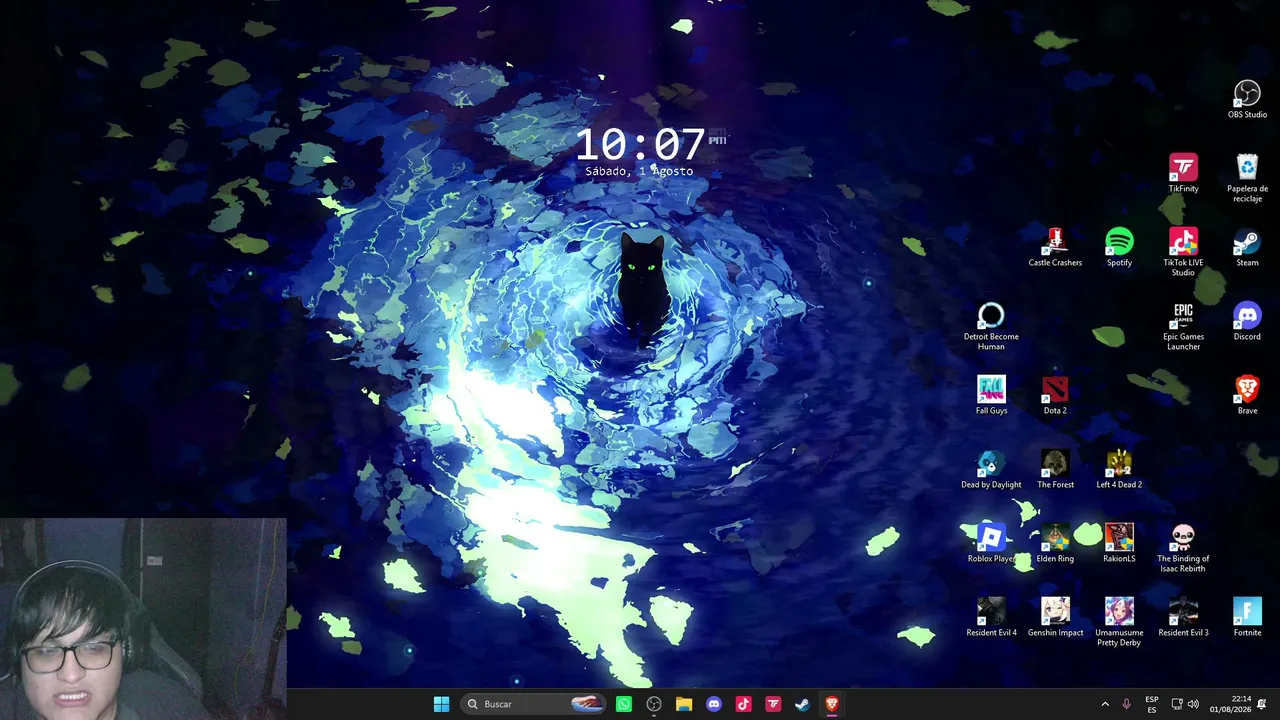The width and height of the screenshot is (1280, 720).
Task: Click the Resident Evil 4 desktop shortcut
Action: (991, 617)
